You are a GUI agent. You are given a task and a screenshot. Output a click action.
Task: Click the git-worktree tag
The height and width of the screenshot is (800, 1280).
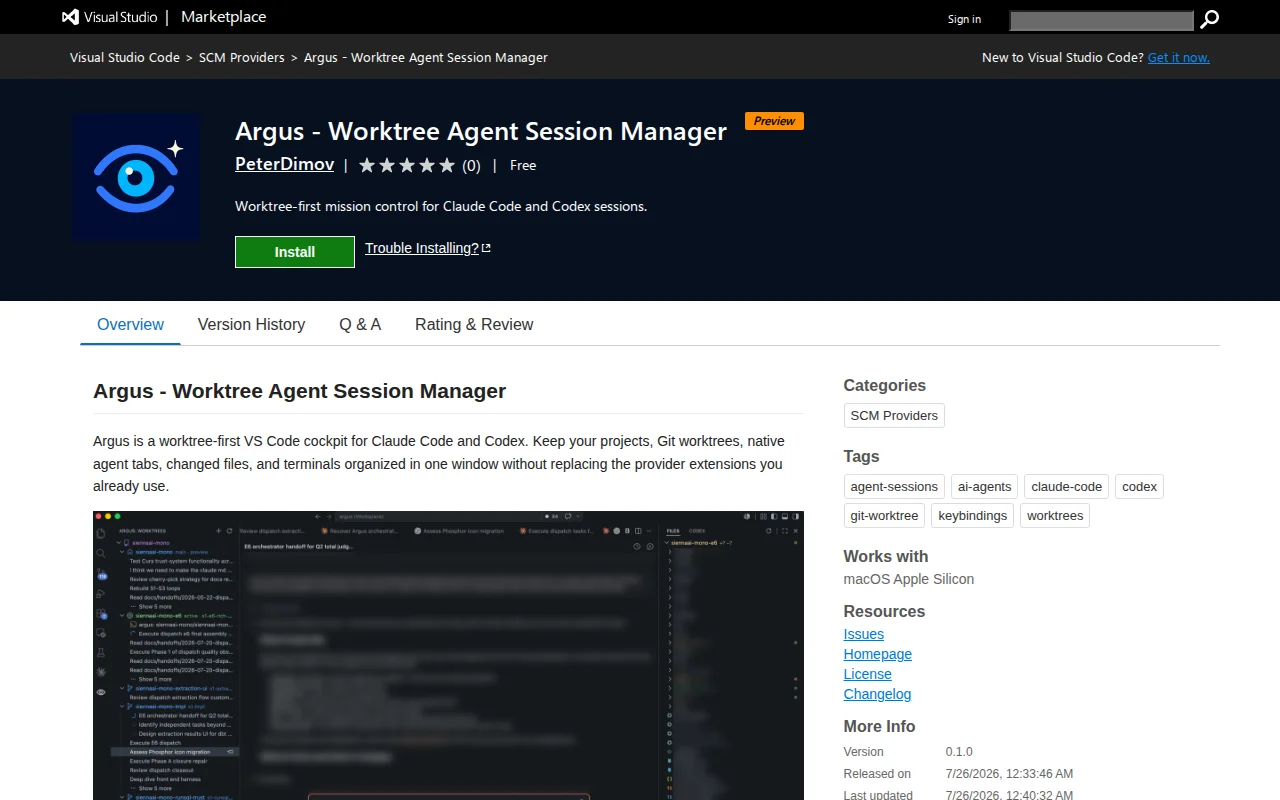884,515
